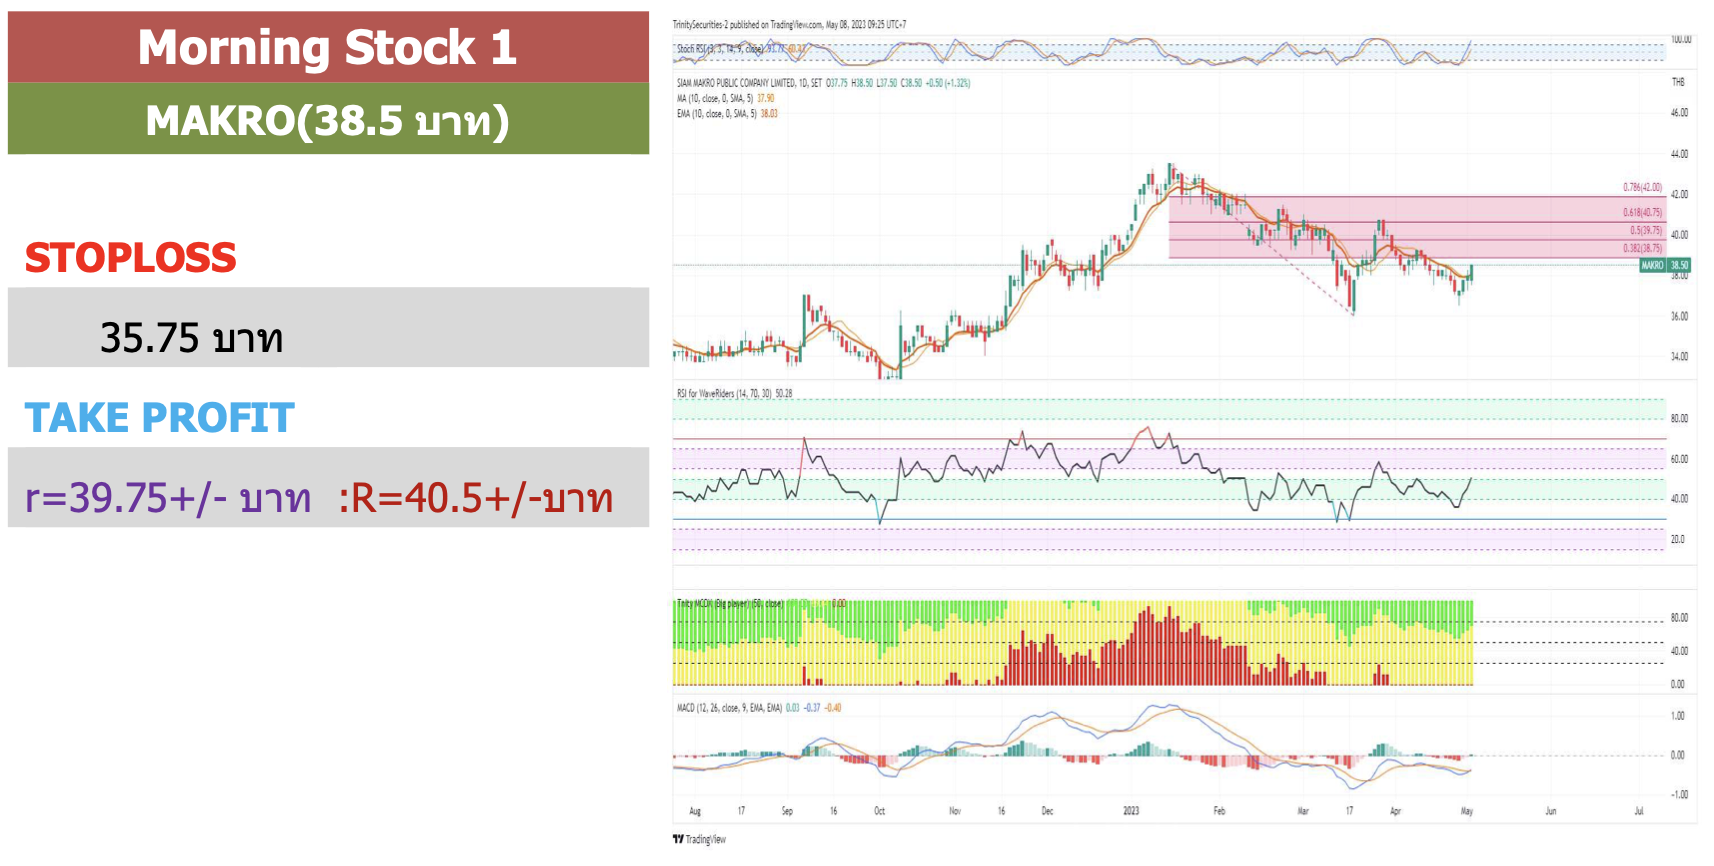The height and width of the screenshot is (866, 1714).
Task: Click the purple 'r=39.75+/- บาท' target
Action: pos(168,497)
